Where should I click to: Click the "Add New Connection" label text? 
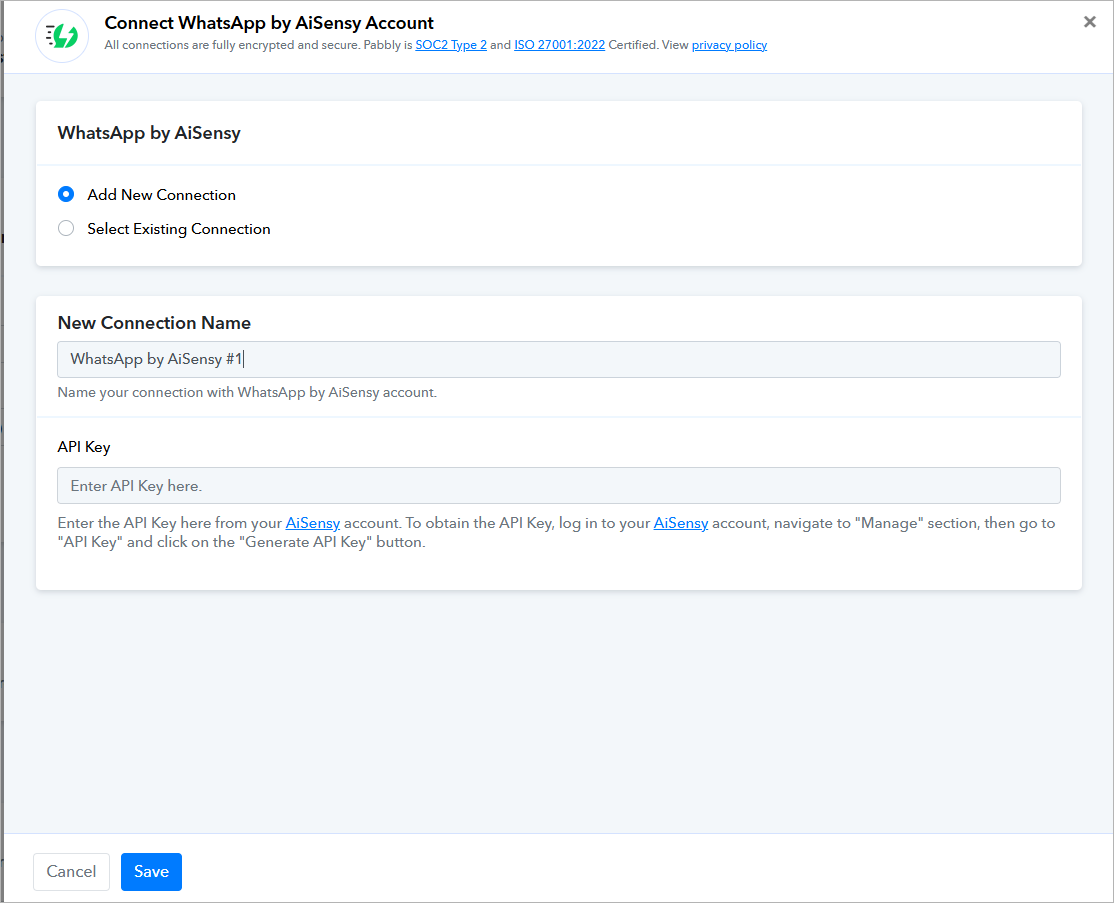point(161,195)
